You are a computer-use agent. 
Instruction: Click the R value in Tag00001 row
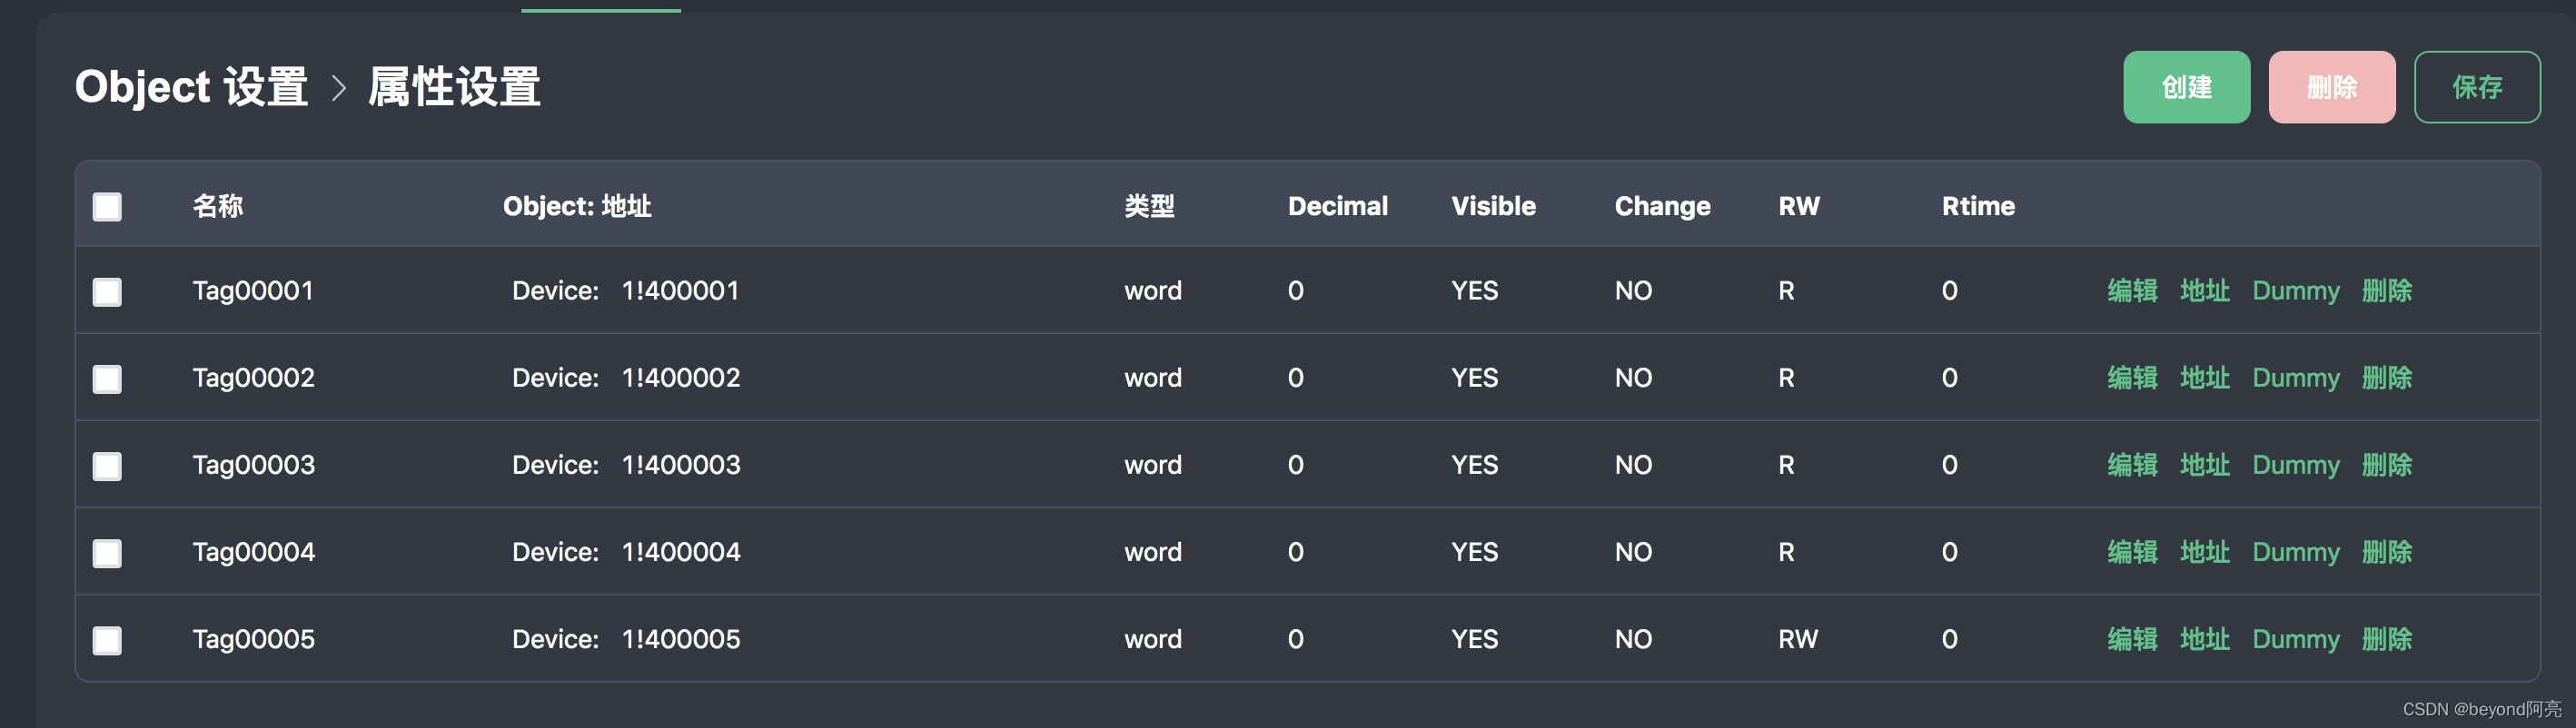tap(1786, 291)
